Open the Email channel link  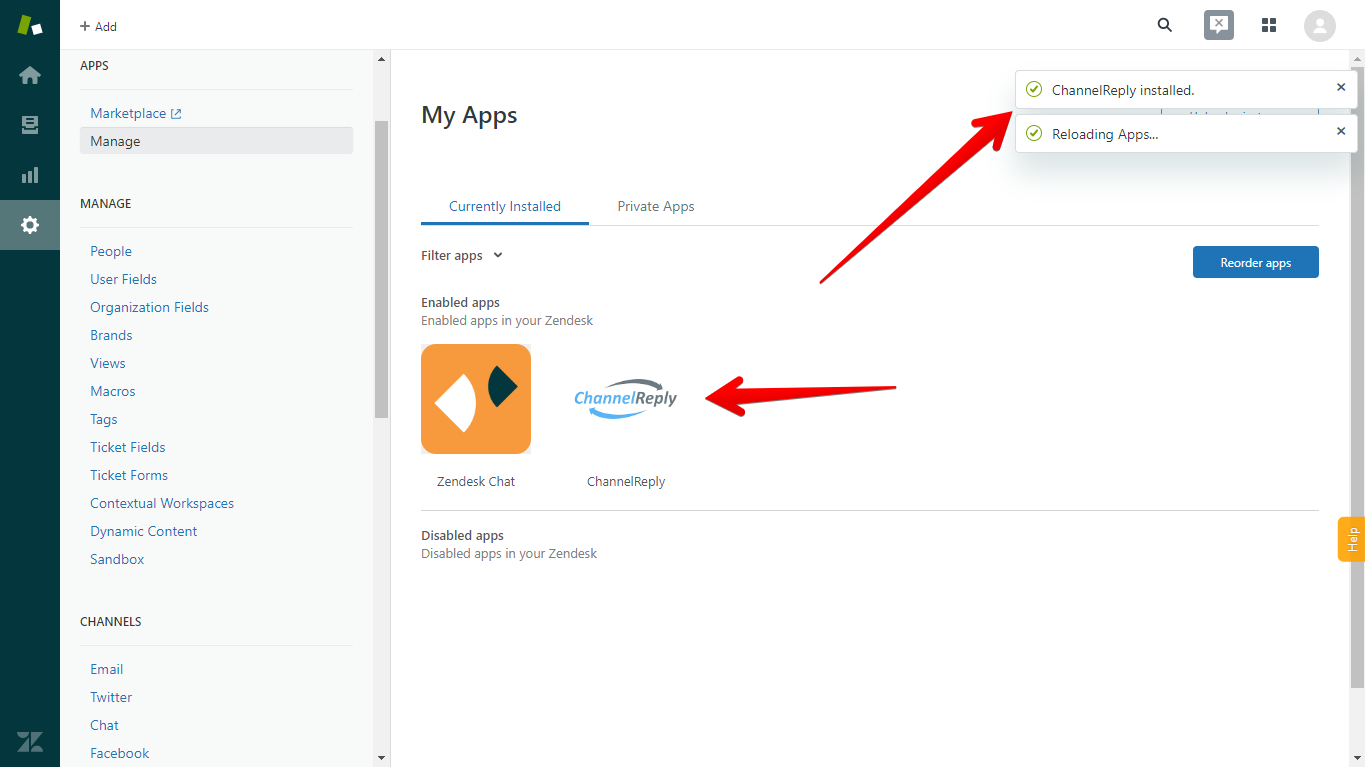coord(107,669)
